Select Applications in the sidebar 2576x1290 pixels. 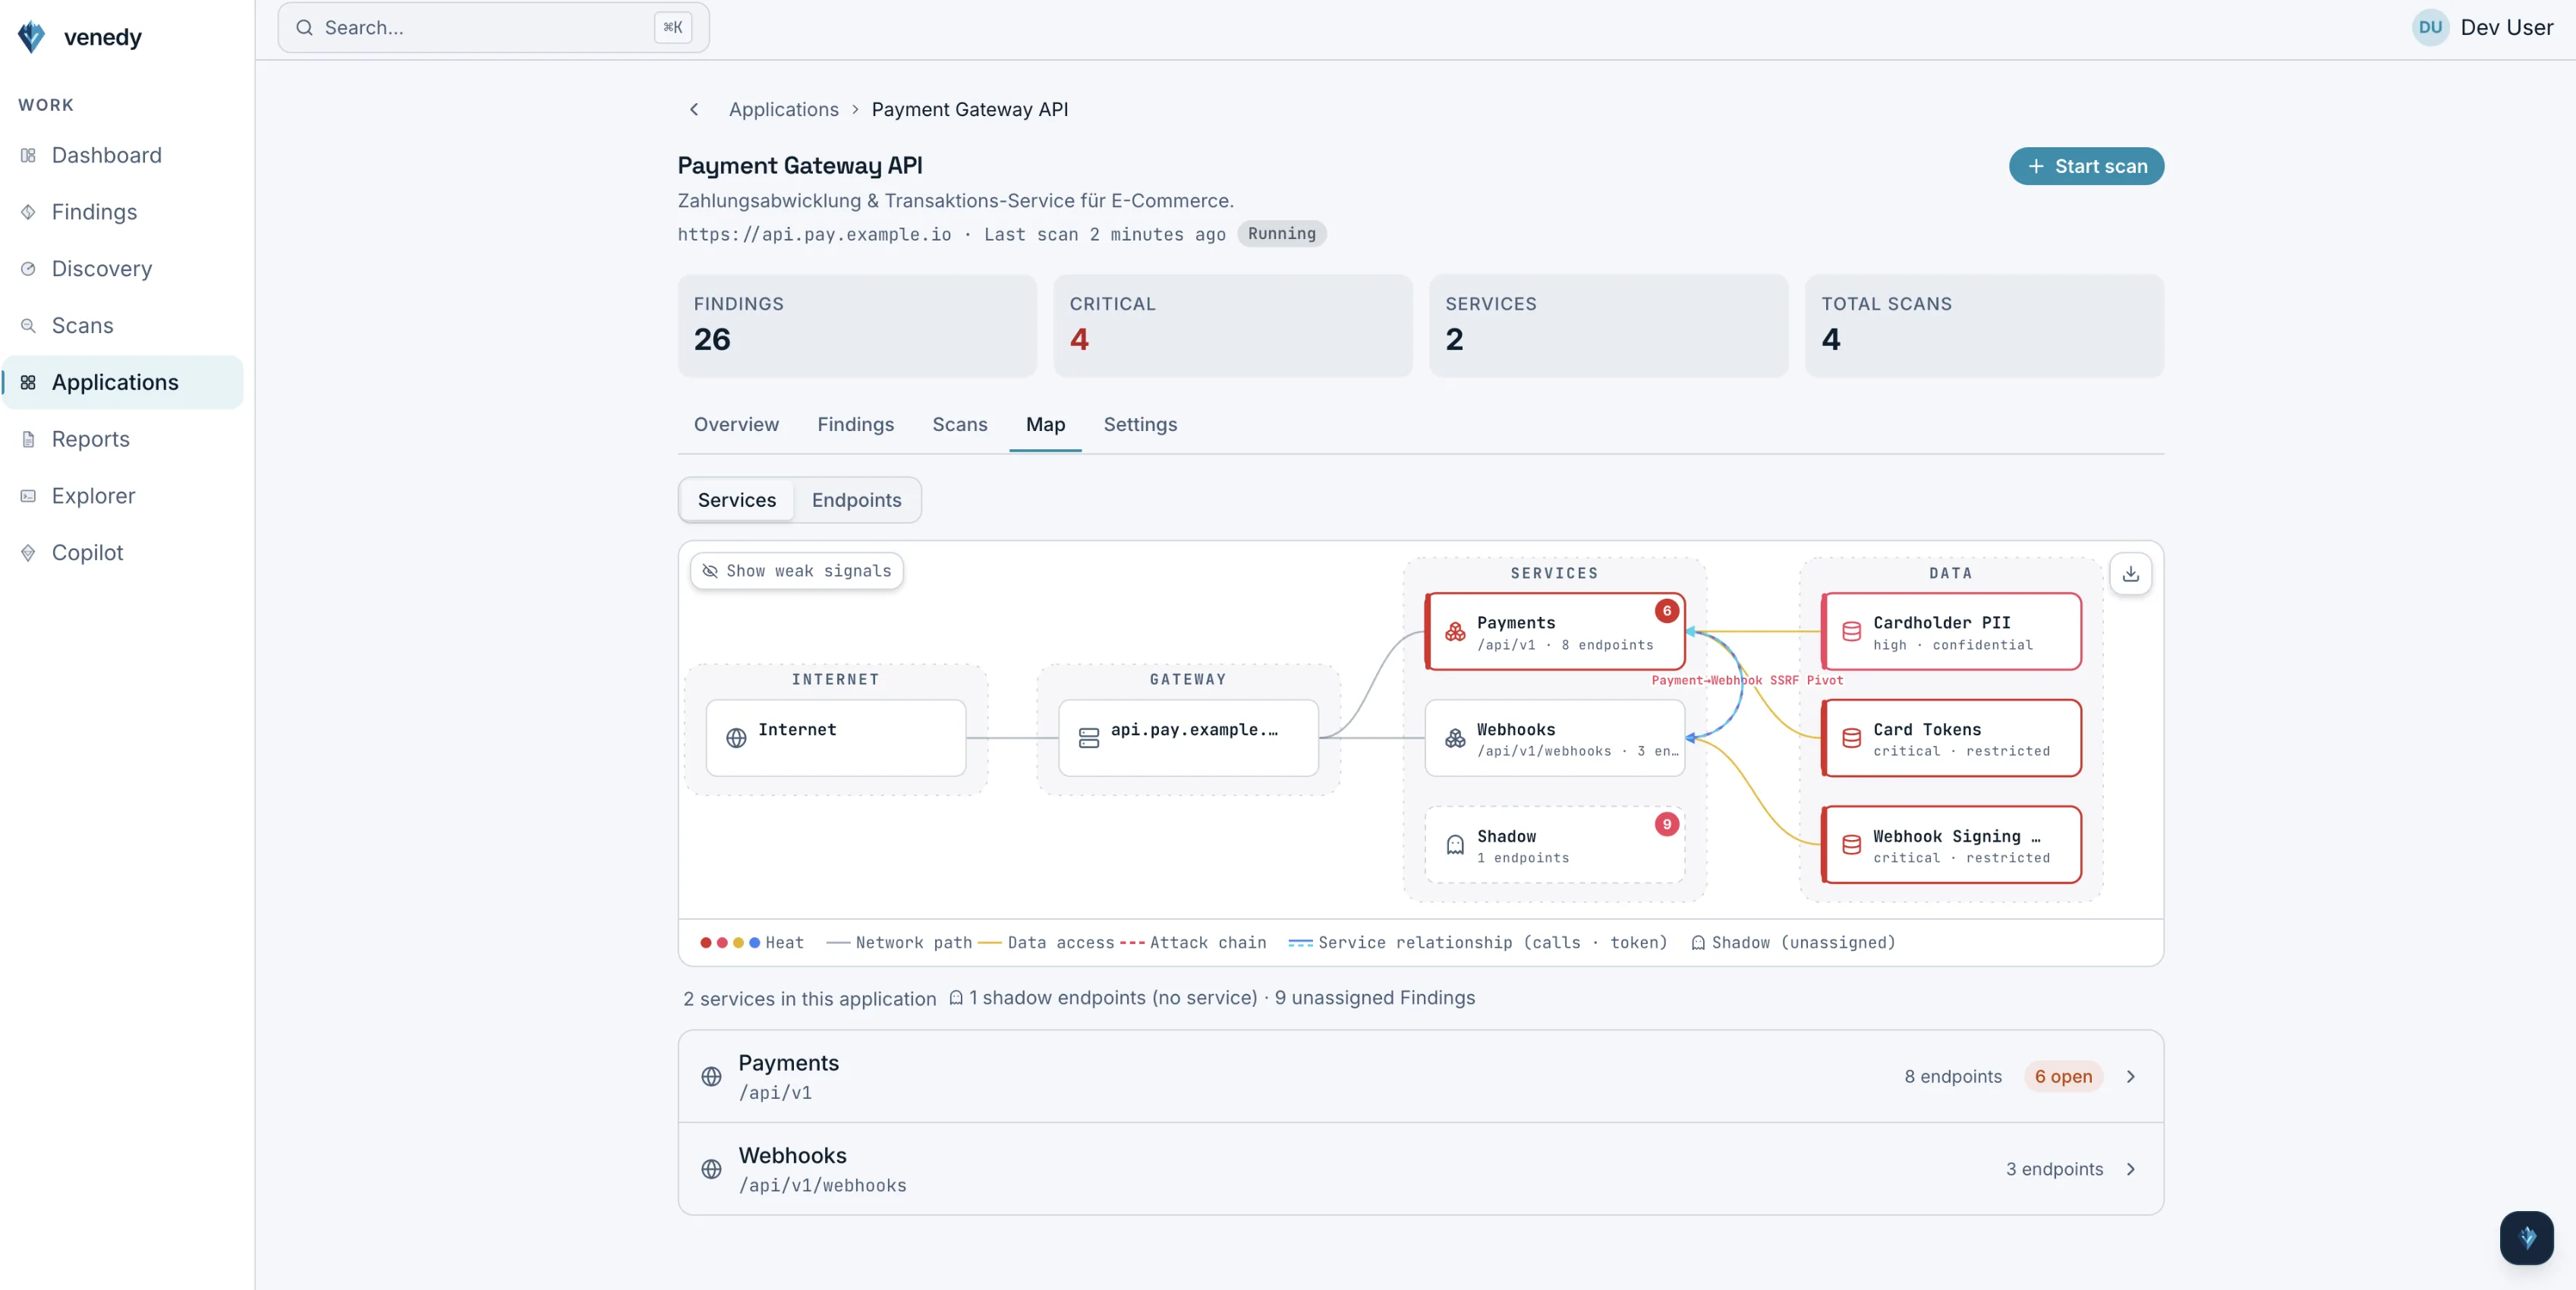tap(122, 382)
